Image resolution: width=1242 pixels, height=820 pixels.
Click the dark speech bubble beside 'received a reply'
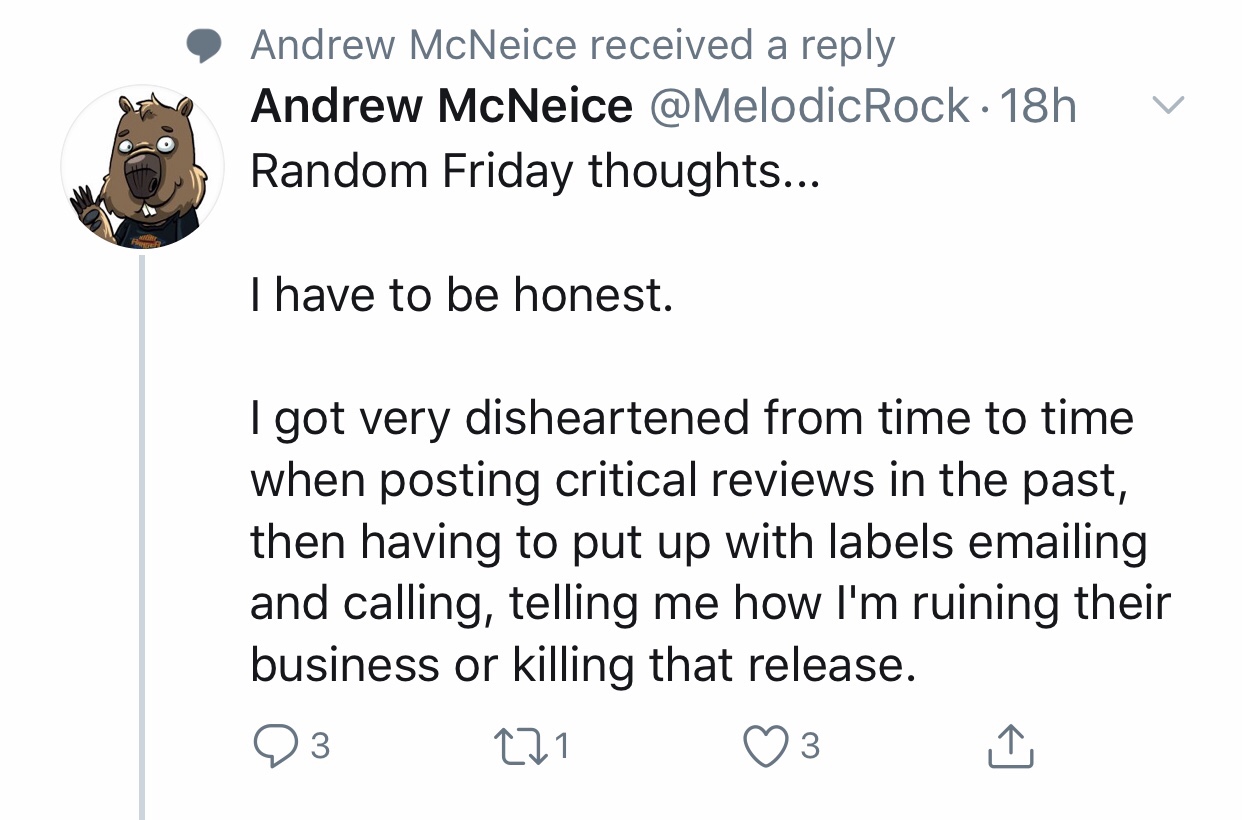click(206, 46)
